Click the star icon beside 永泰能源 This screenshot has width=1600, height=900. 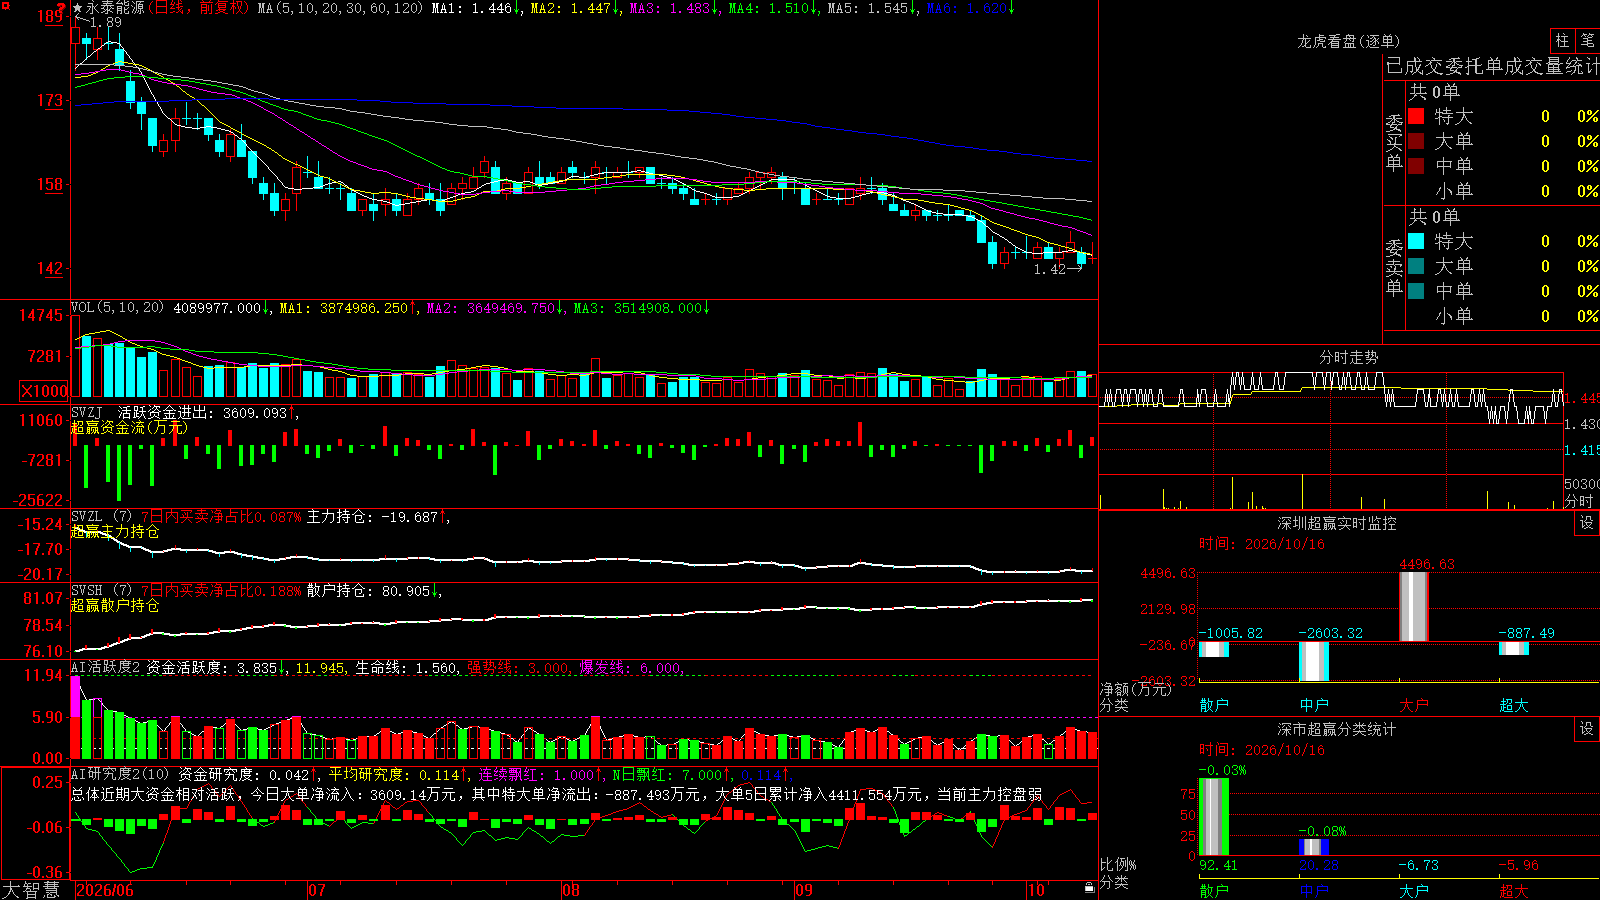[78, 8]
